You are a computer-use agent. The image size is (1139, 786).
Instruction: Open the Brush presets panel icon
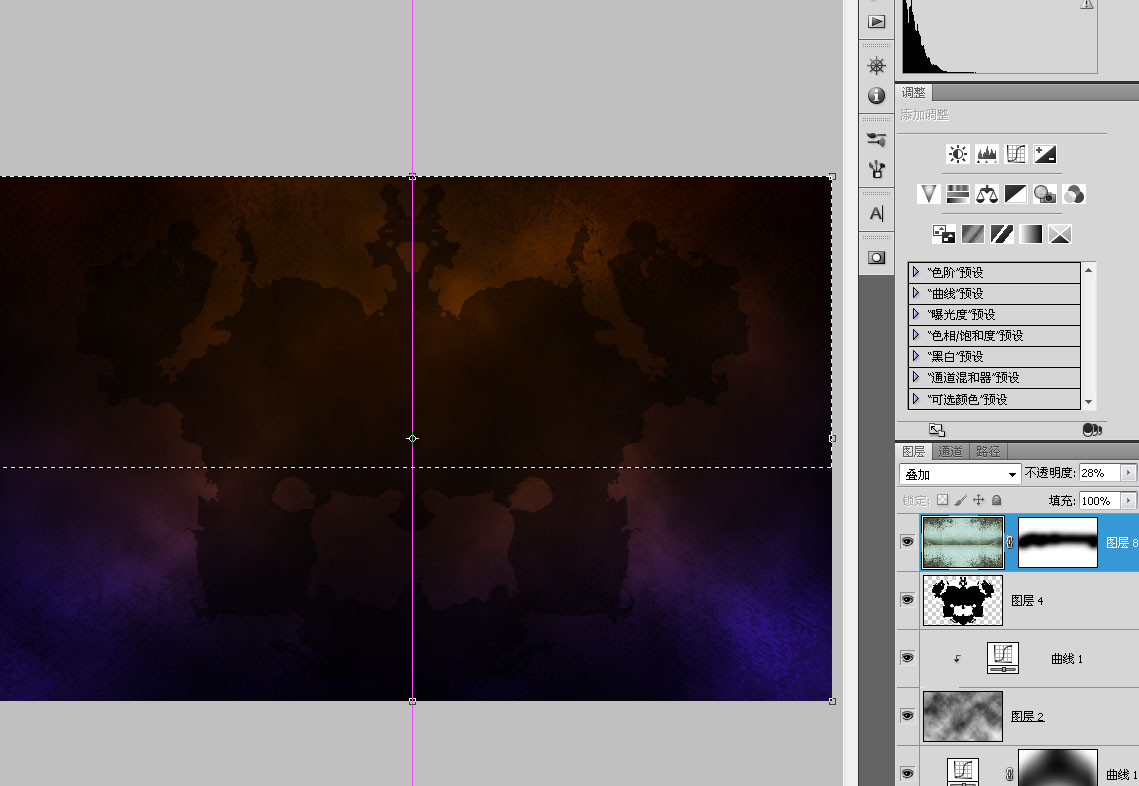coord(877,139)
